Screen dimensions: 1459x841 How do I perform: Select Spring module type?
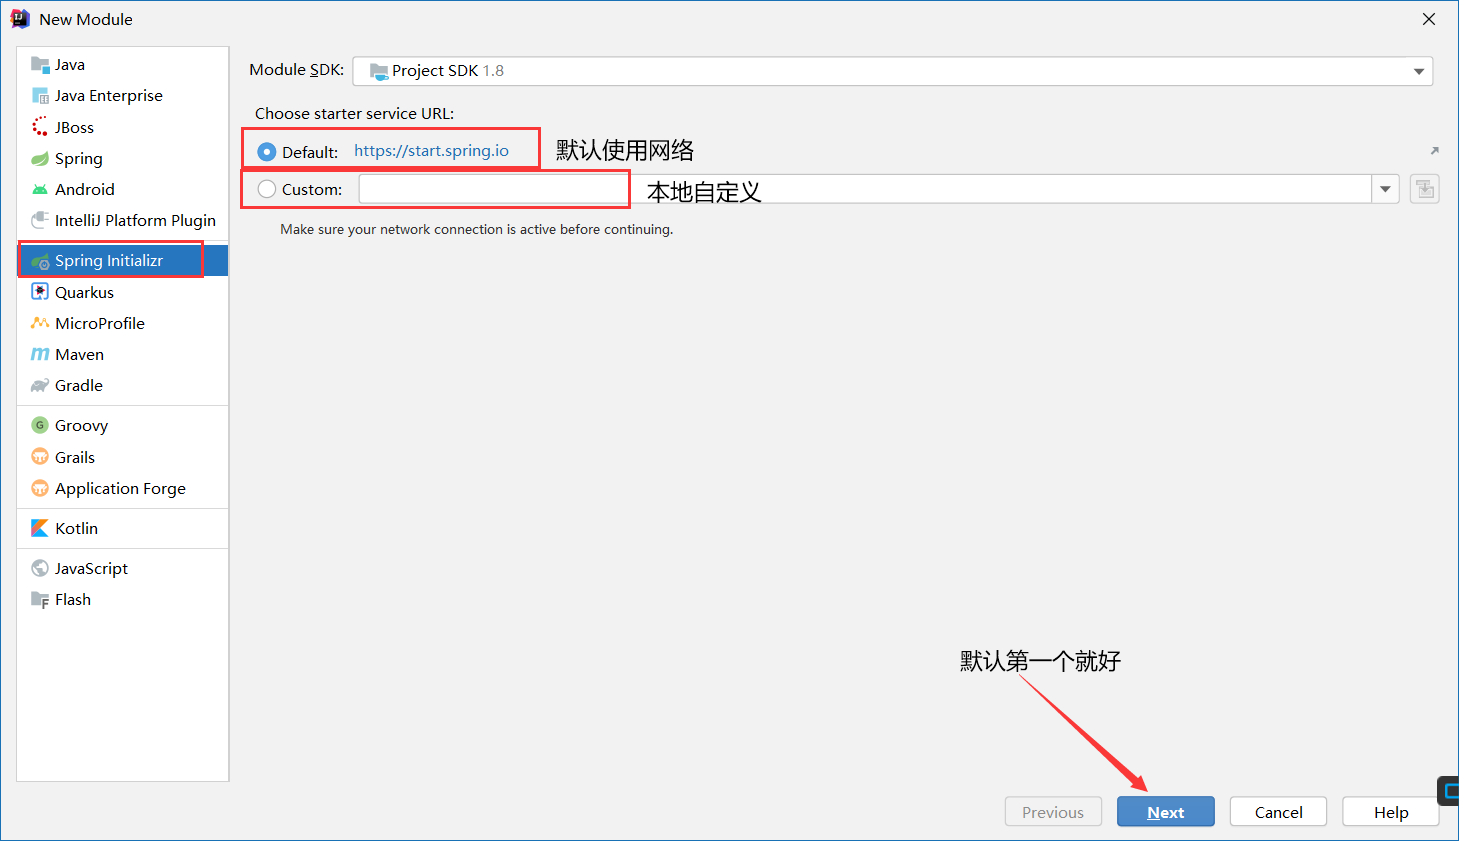pos(123,159)
